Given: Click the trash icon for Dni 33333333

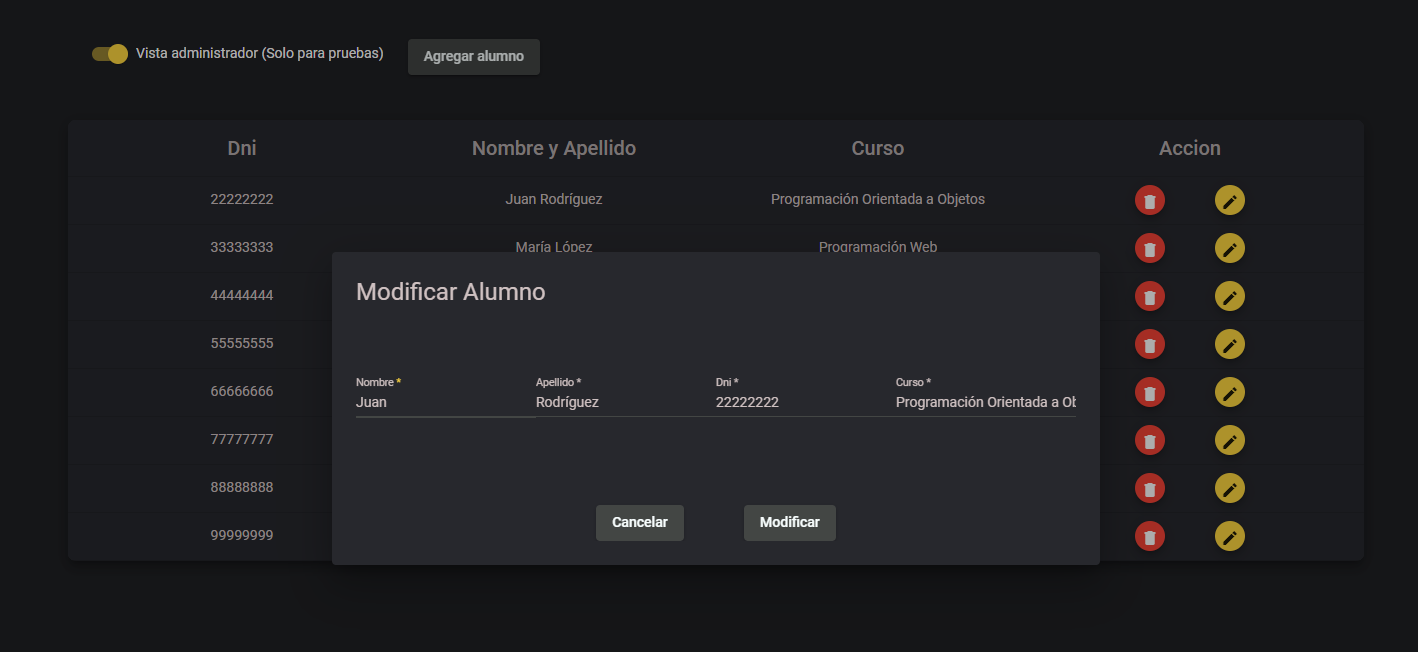Looking at the screenshot, I should click(1149, 248).
